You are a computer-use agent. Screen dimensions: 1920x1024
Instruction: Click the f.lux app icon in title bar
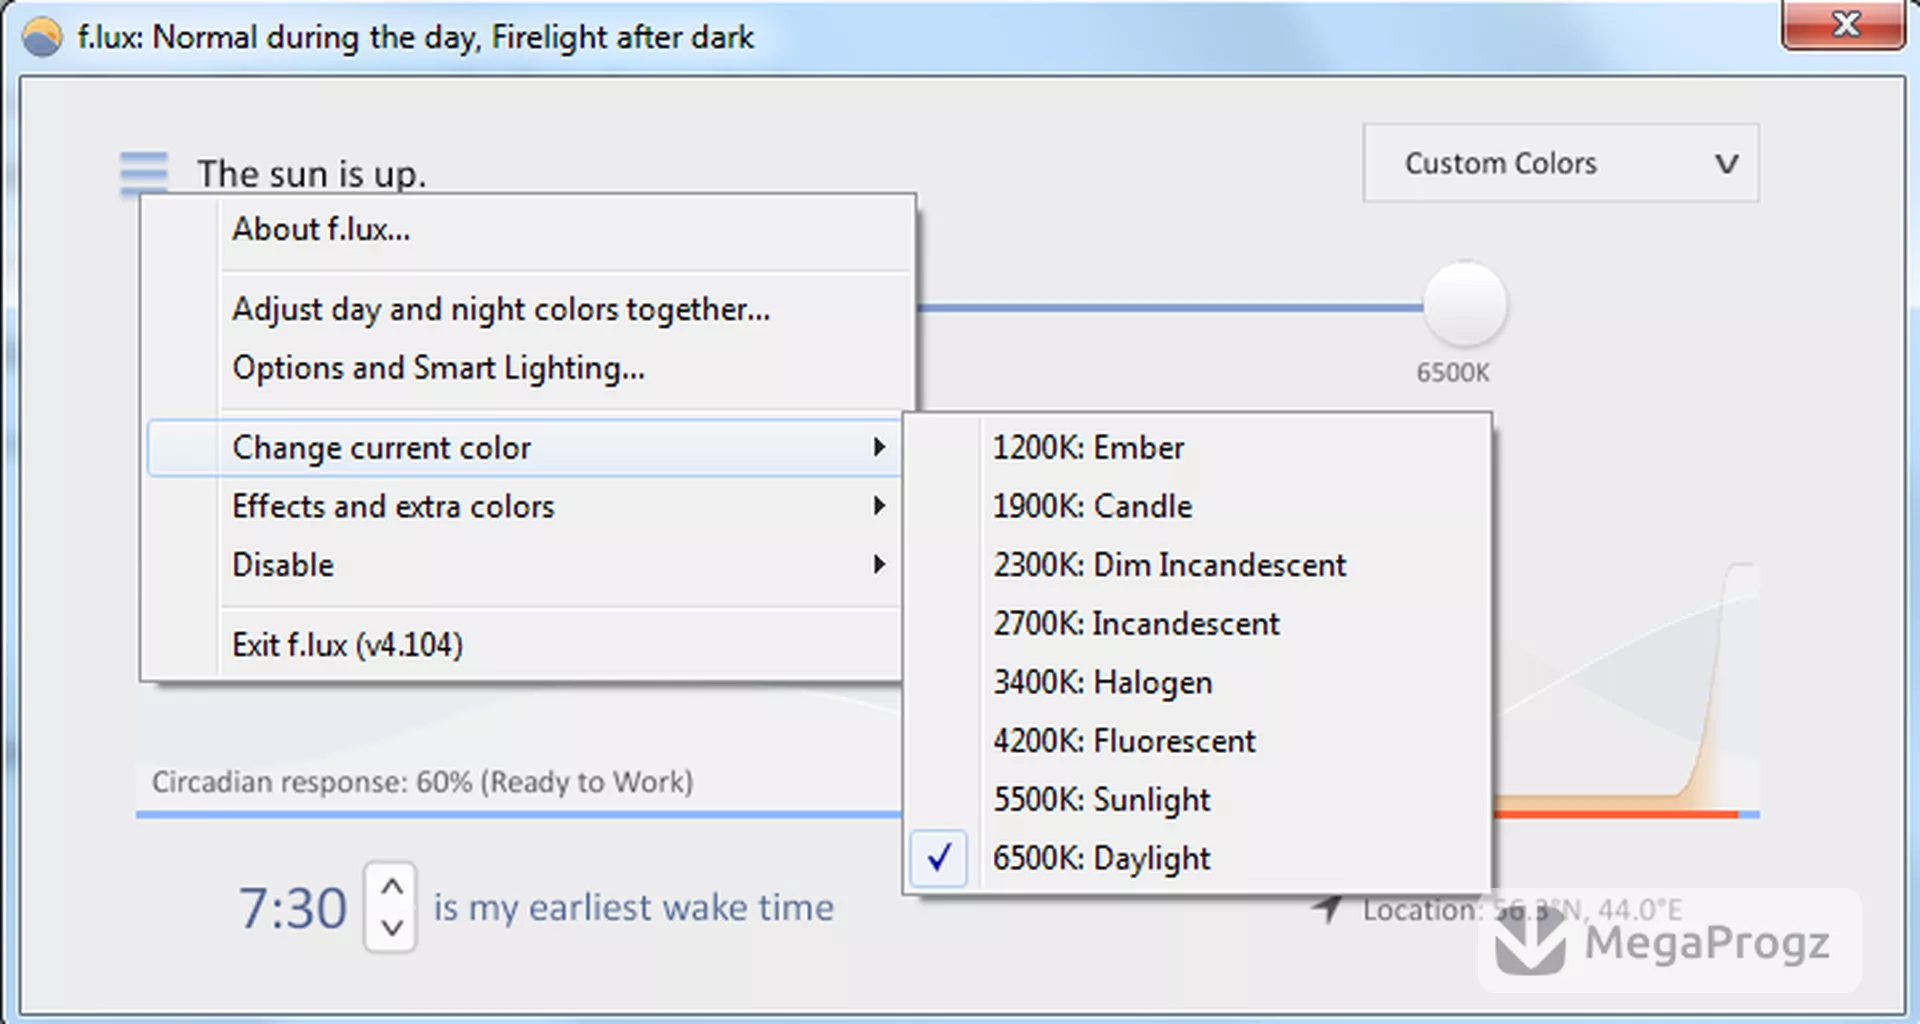42,37
